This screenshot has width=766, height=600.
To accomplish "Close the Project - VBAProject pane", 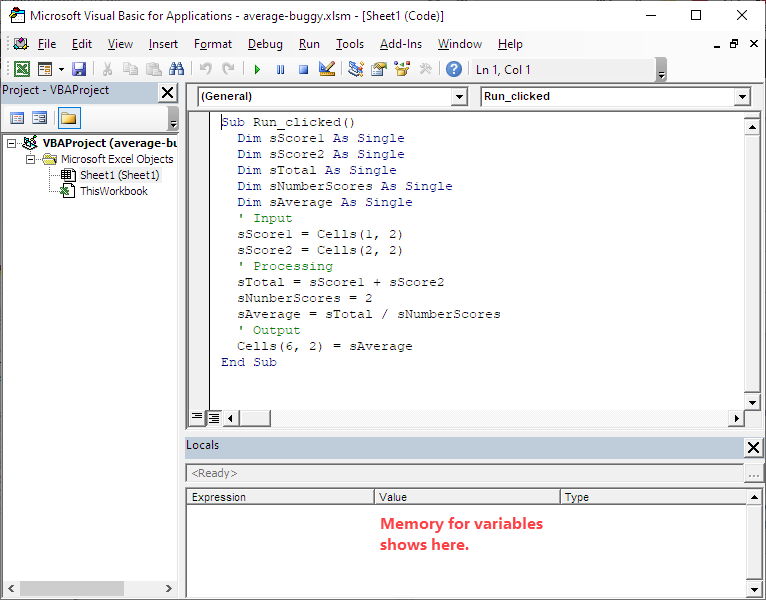I will click(168, 92).
